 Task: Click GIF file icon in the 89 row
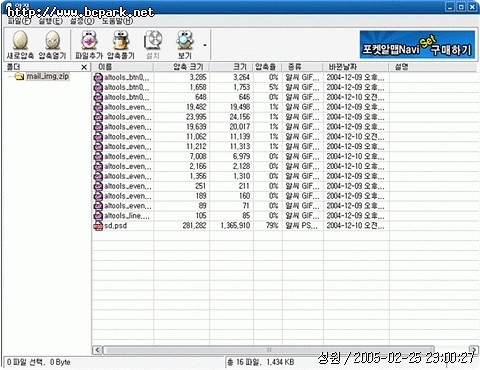coord(98,206)
